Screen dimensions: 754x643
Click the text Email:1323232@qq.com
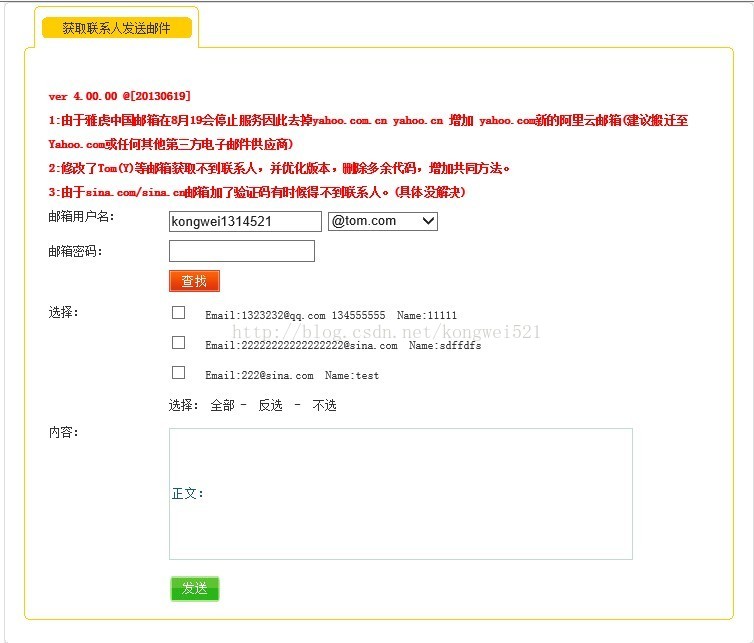pyautogui.click(x=265, y=315)
